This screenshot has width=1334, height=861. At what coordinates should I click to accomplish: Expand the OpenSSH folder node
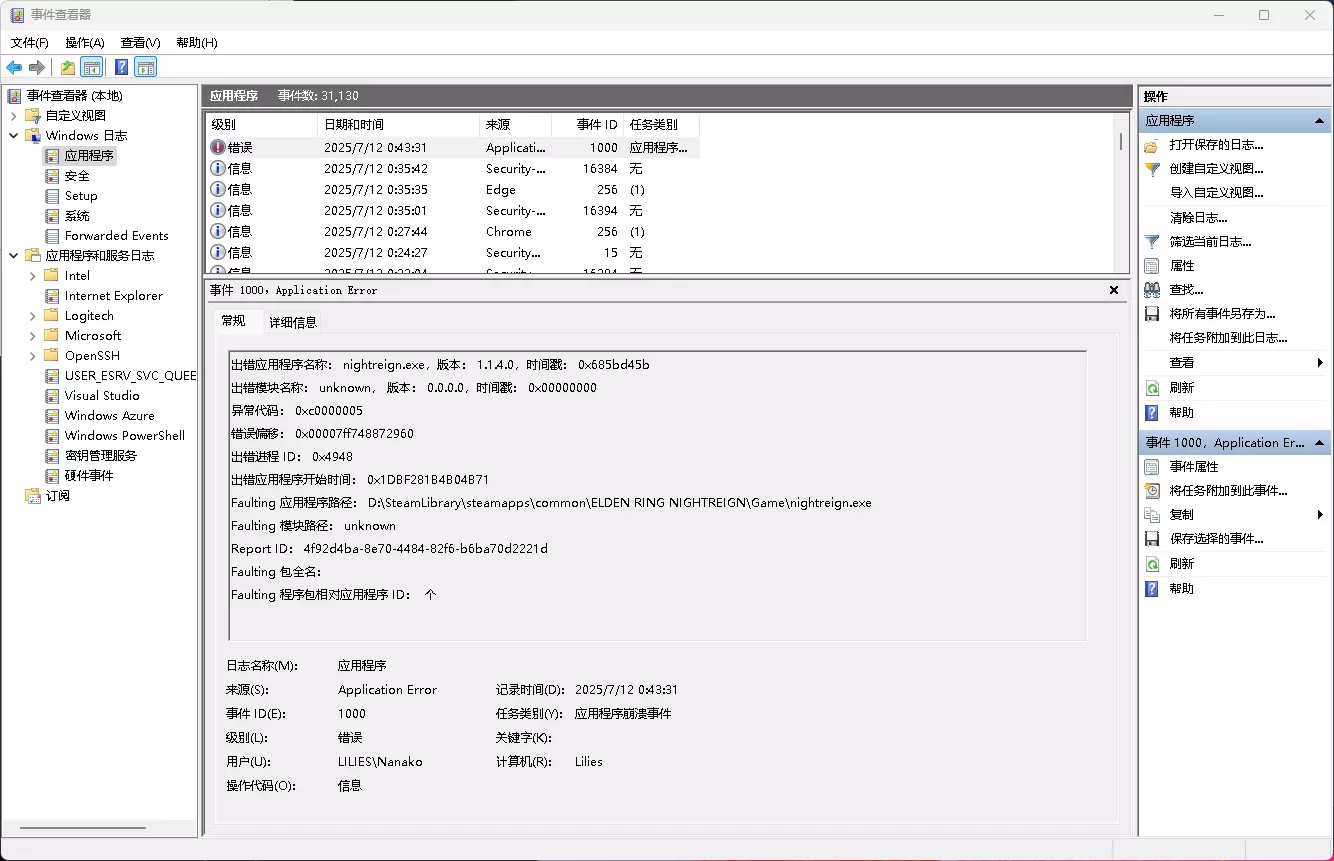pyautogui.click(x=33, y=356)
